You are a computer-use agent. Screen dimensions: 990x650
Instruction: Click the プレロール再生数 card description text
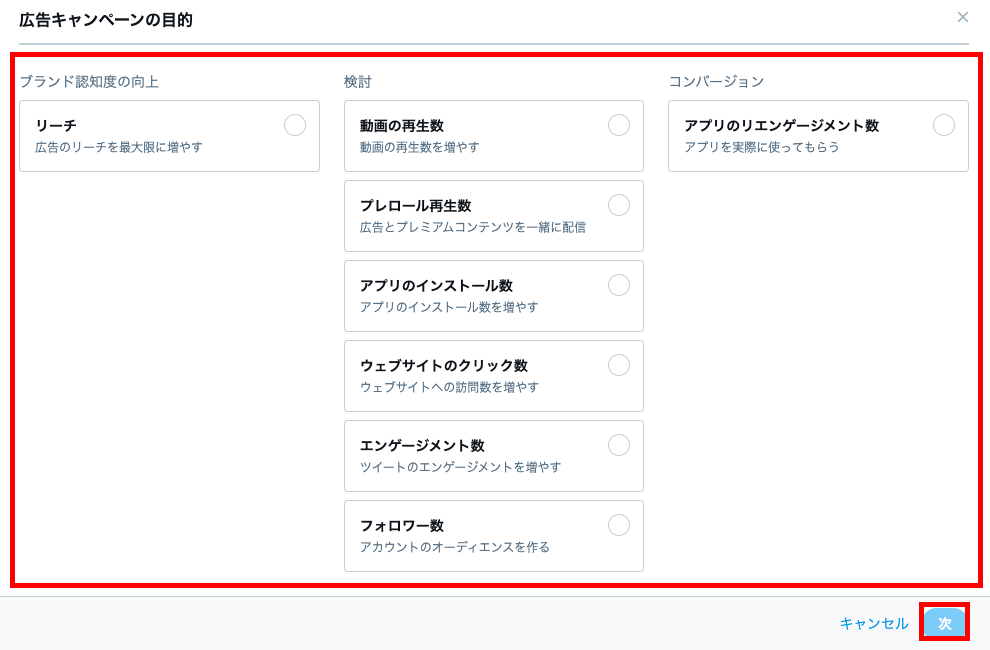pos(472,227)
